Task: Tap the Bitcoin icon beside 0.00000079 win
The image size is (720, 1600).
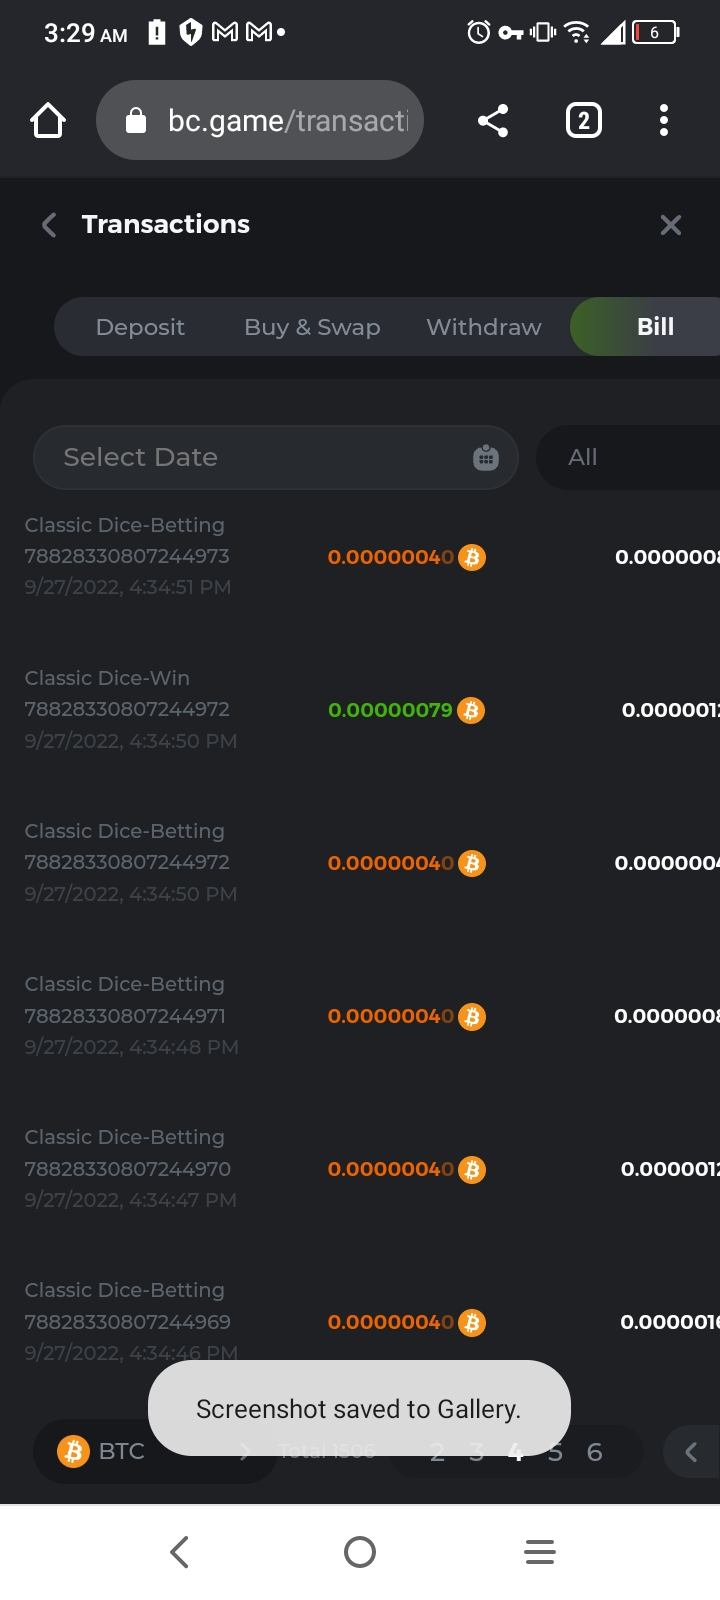Action: click(471, 710)
